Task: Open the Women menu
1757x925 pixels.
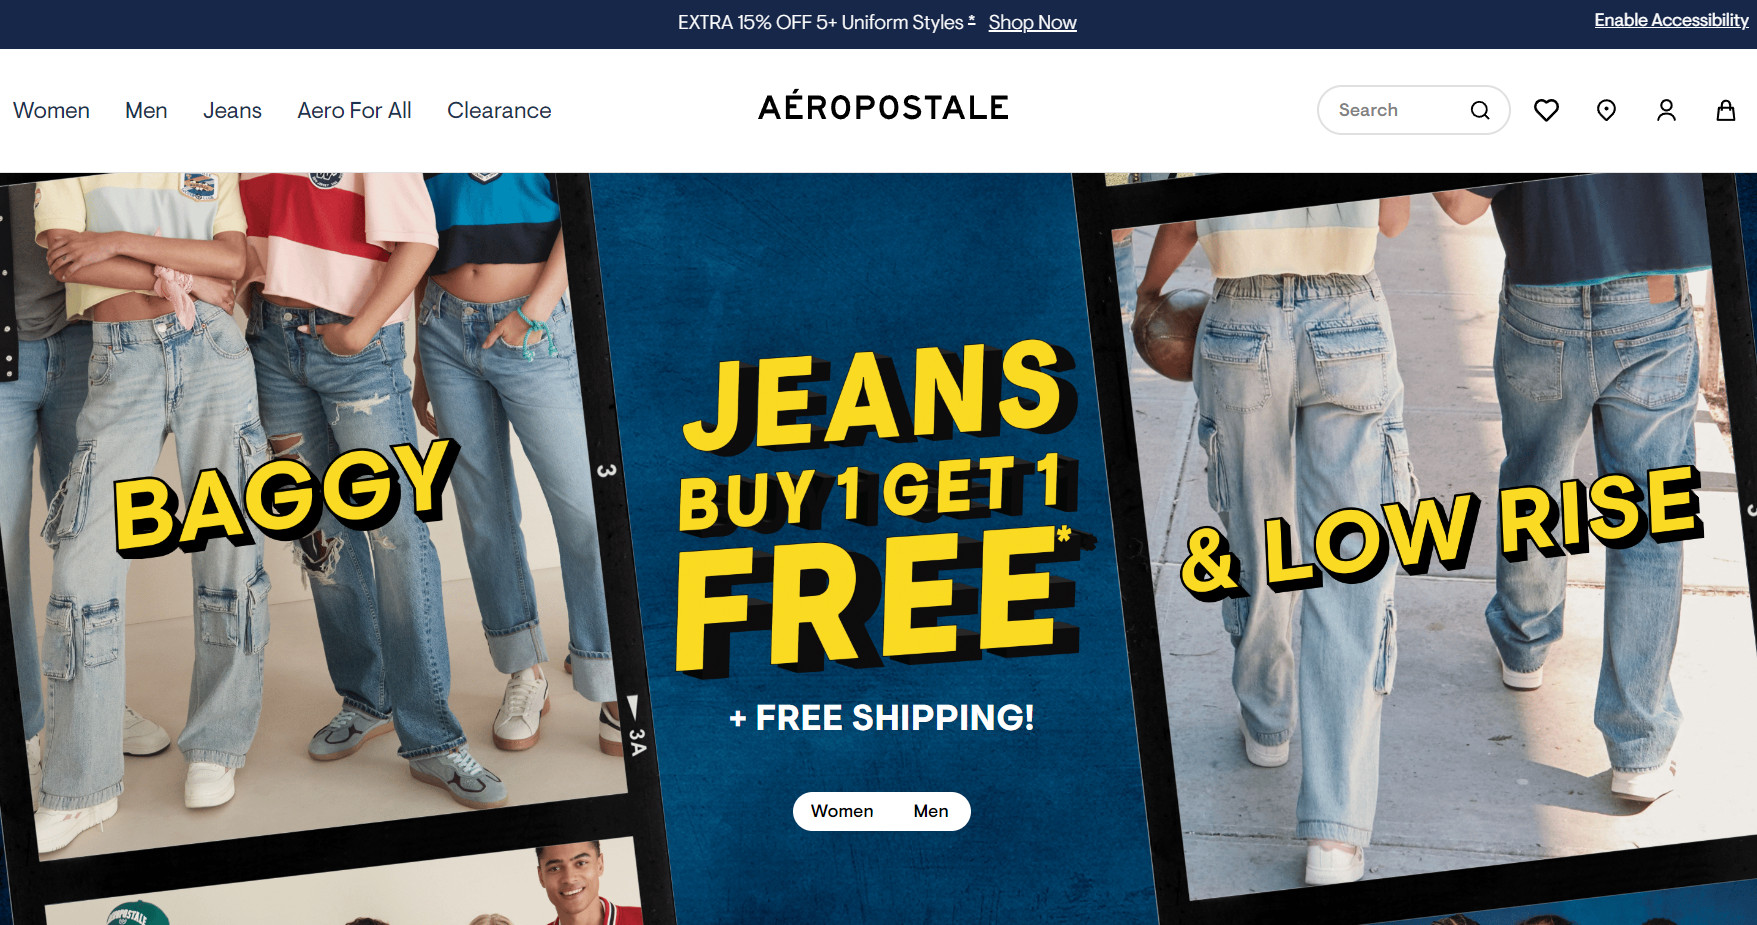Action: click(x=51, y=110)
